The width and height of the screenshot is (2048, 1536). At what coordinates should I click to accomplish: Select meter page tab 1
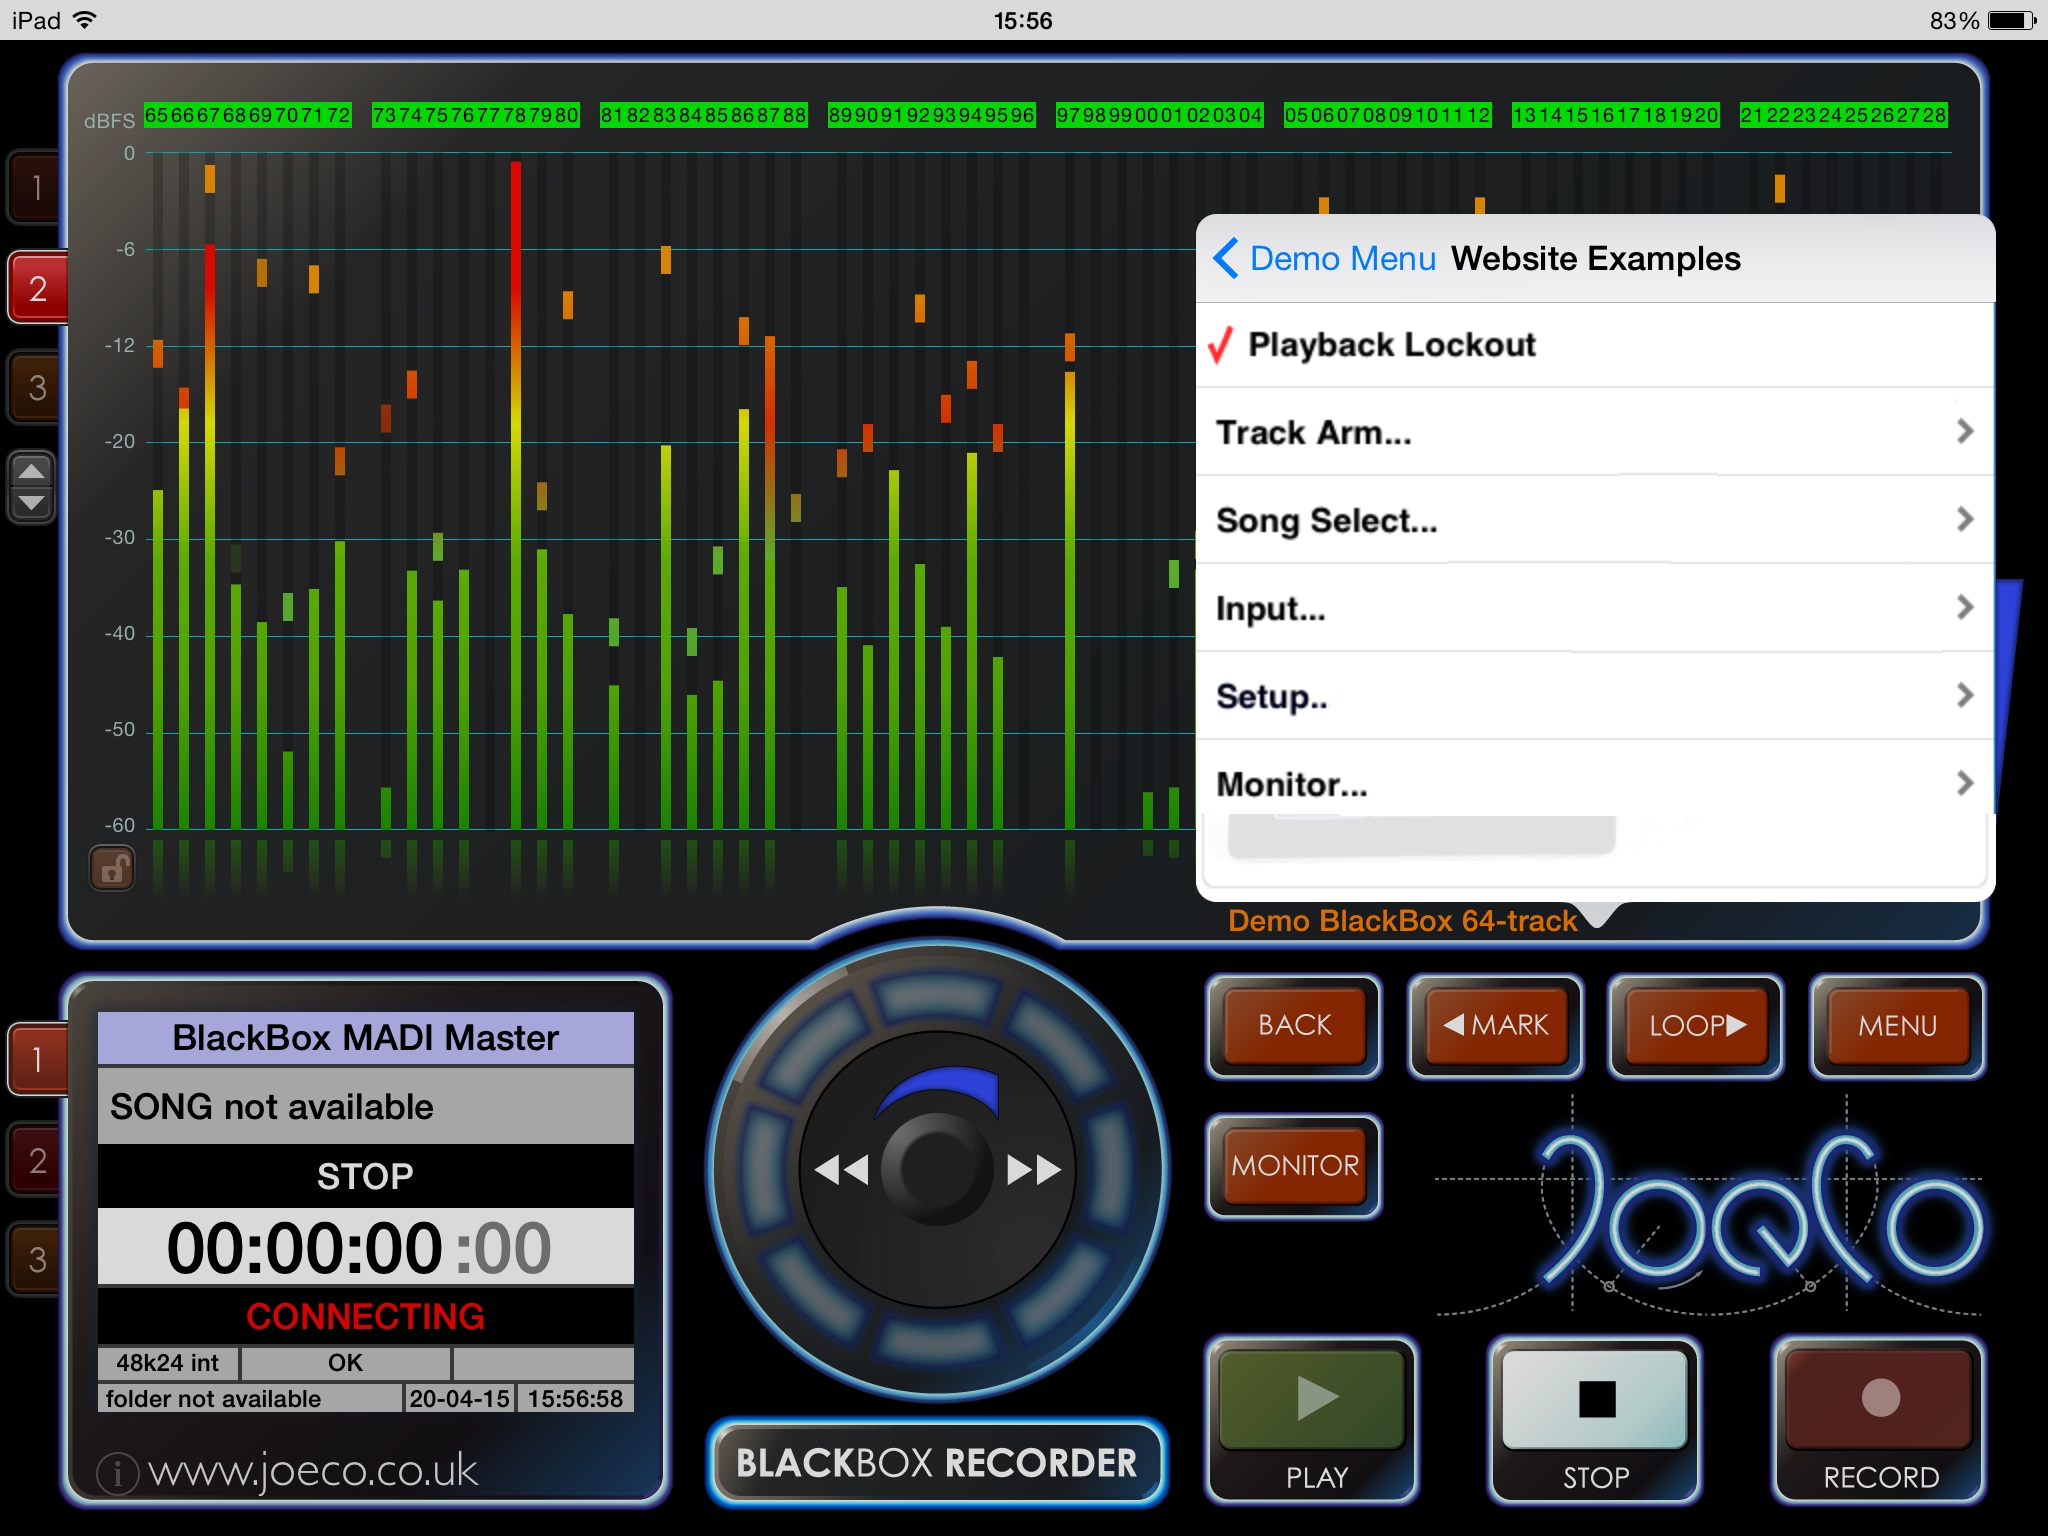tap(37, 187)
